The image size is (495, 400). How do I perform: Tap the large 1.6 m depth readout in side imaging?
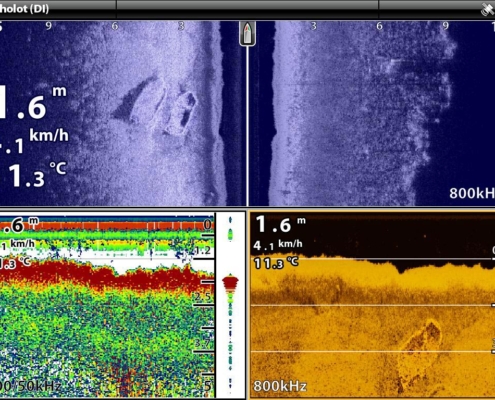coord(33,102)
